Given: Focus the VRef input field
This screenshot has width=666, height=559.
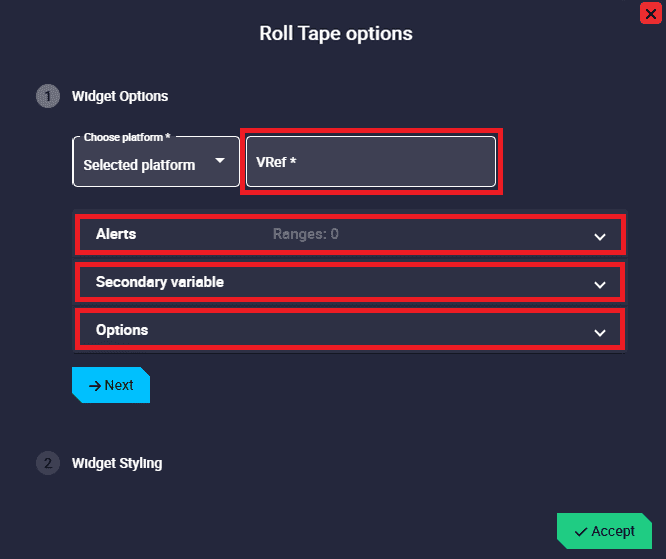Looking at the screenshot, I should [371, 161].
